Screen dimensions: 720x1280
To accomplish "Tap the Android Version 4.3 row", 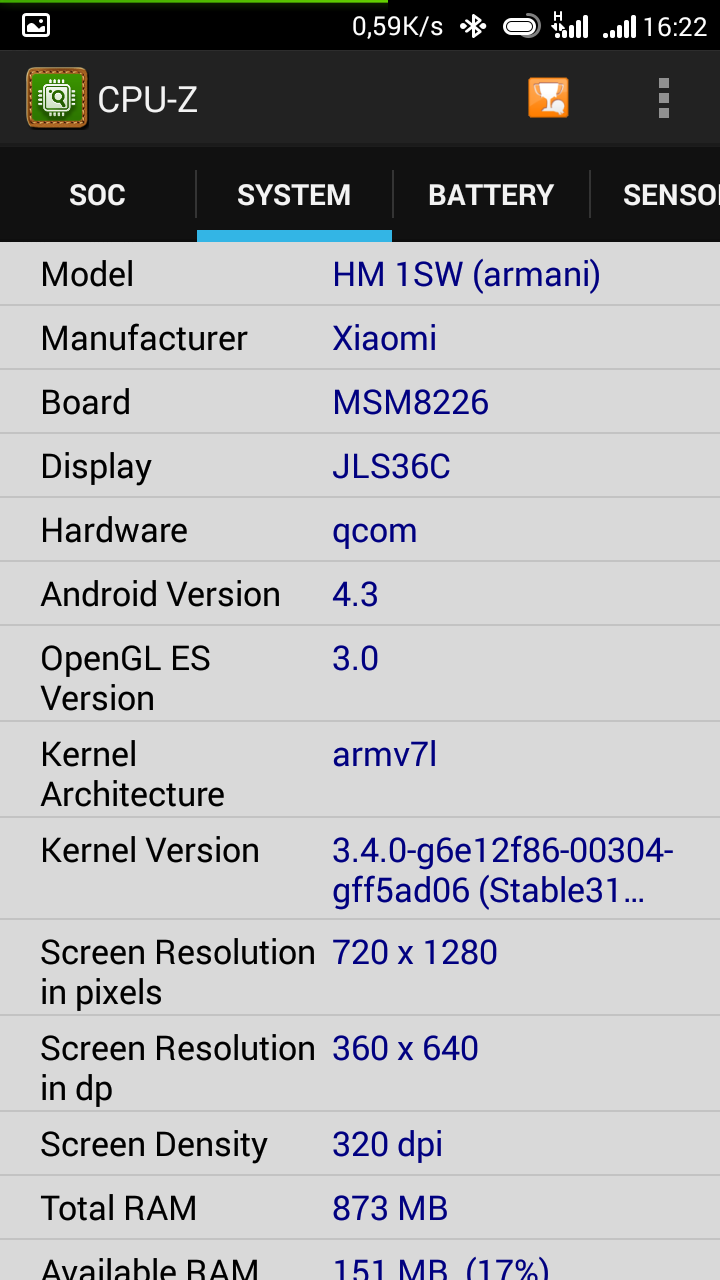I will coord(360,594).
